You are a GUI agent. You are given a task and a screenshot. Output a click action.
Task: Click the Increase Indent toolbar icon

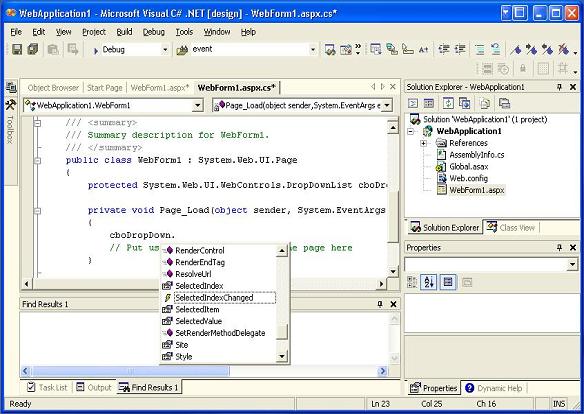[x=460, y=49]
